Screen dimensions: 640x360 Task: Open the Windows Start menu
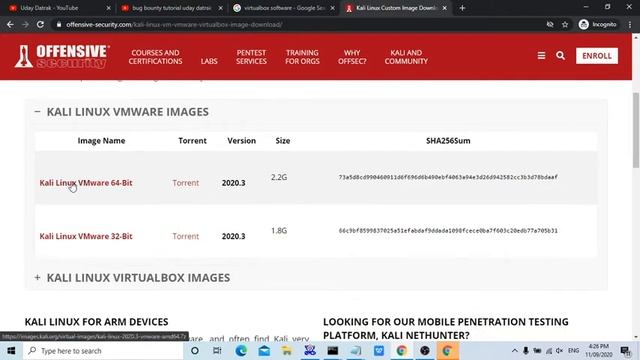(11, 351)
